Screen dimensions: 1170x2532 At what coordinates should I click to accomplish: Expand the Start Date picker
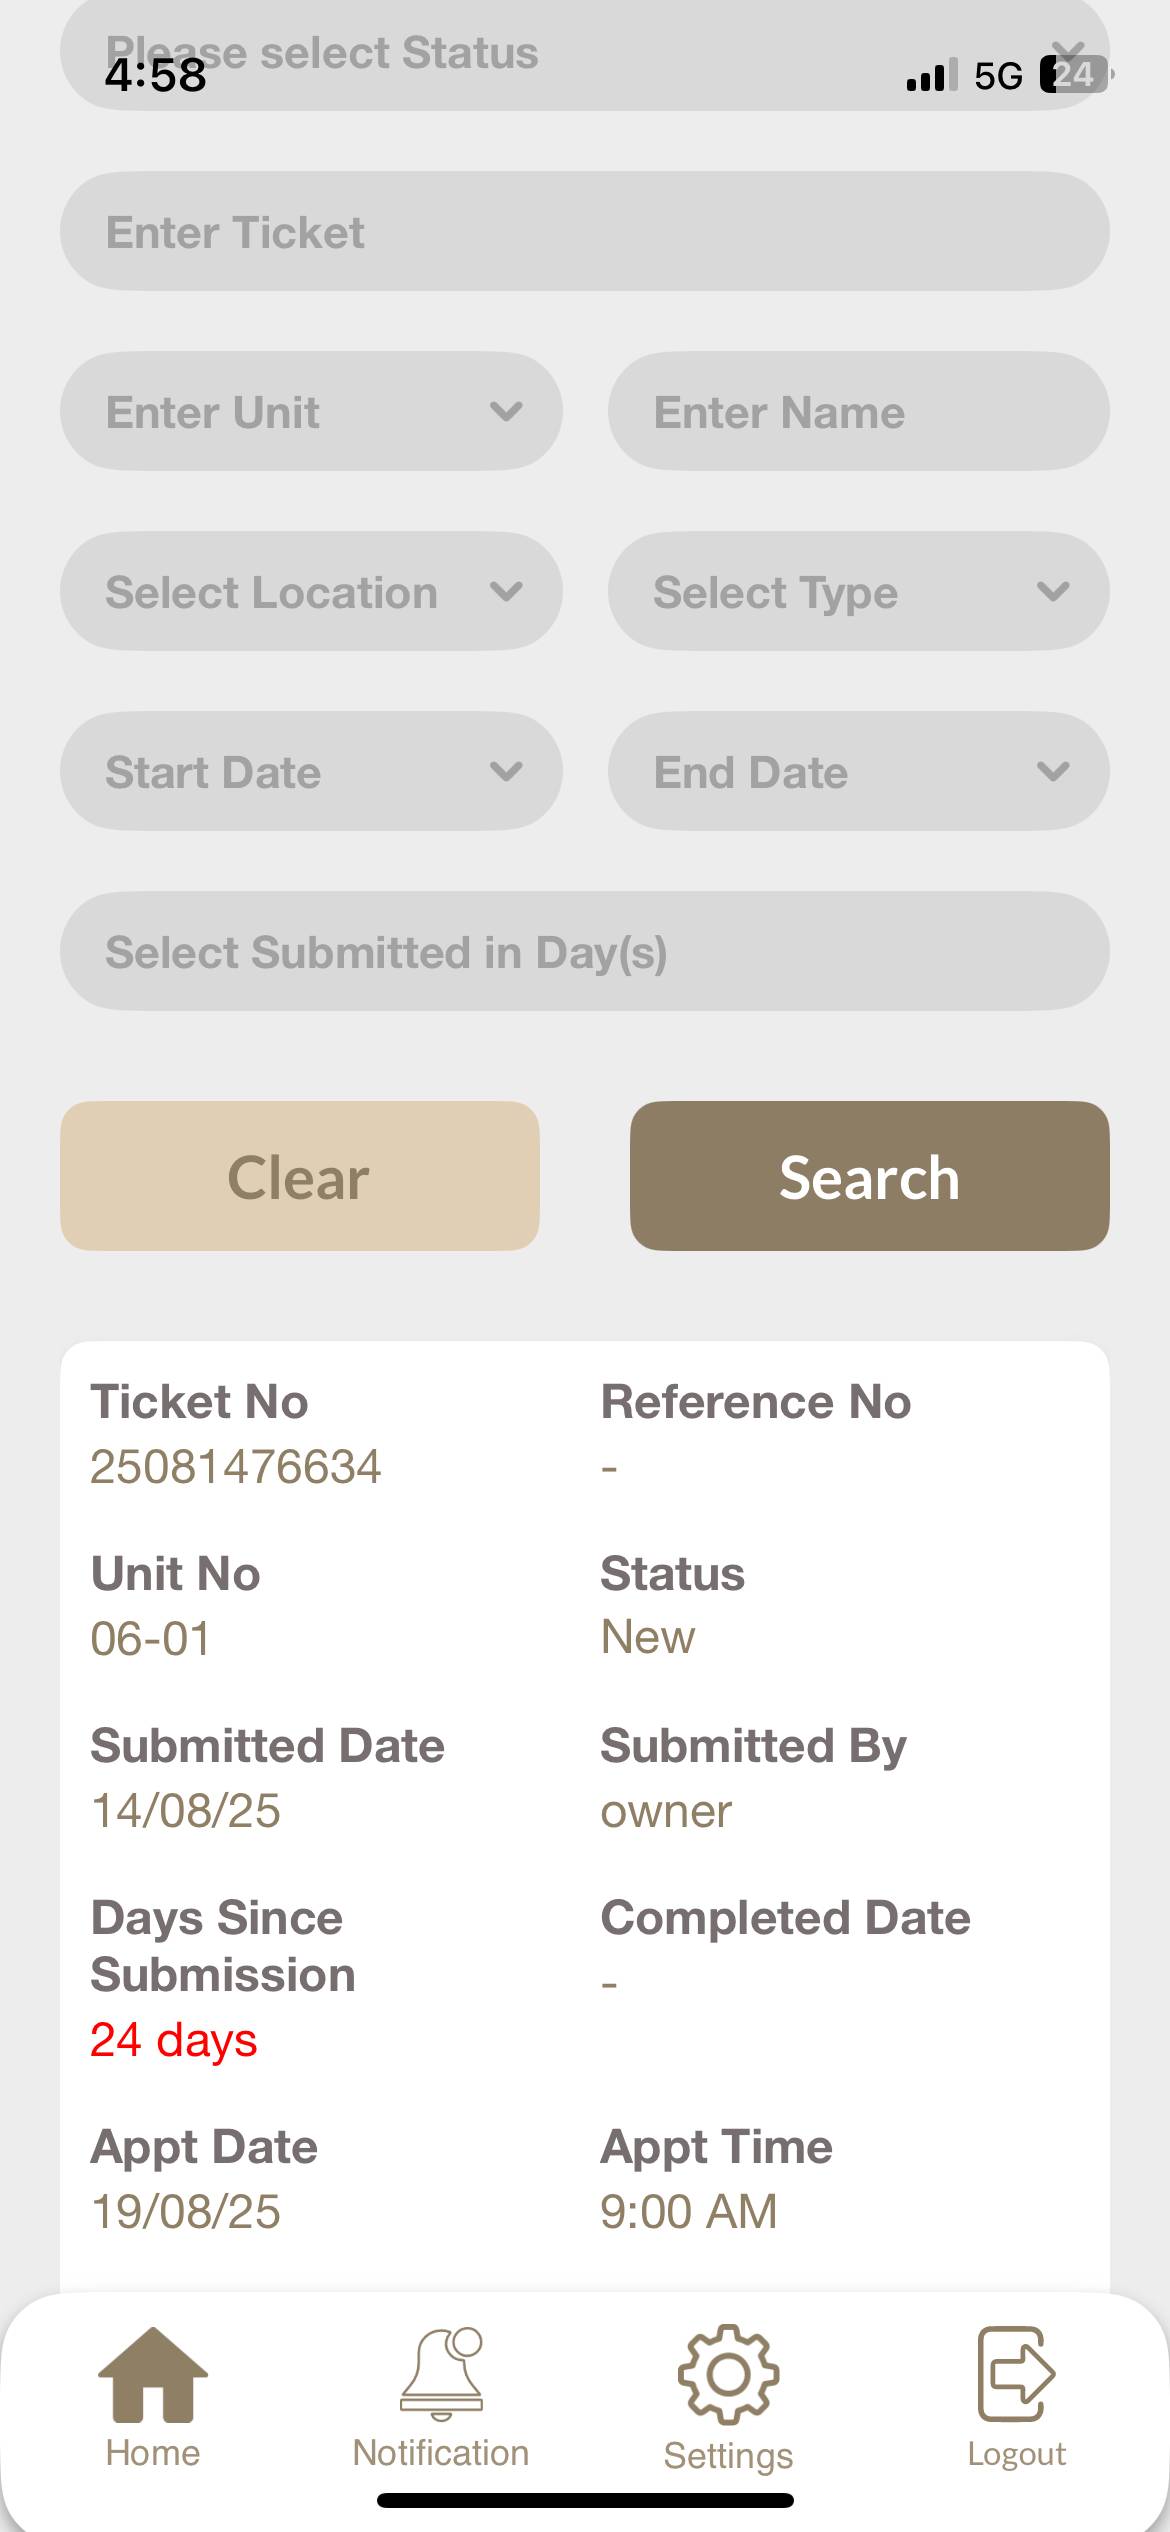coord(311,772)
